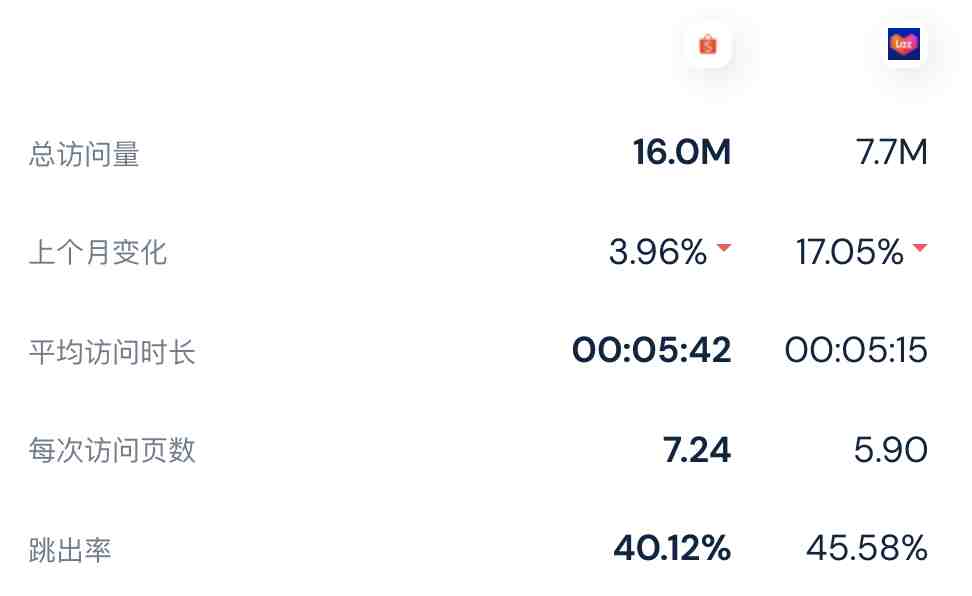The image size is (972, 596).
Task: Click the pages per visit value 5.90
Action: [891, 450]
